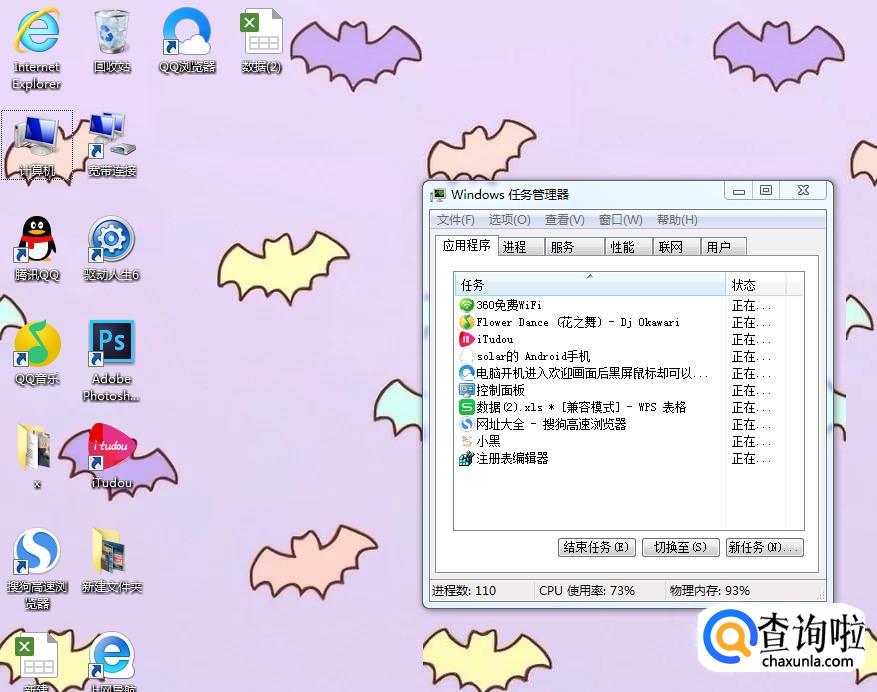Select the iTudou task row

click(629, 339)
